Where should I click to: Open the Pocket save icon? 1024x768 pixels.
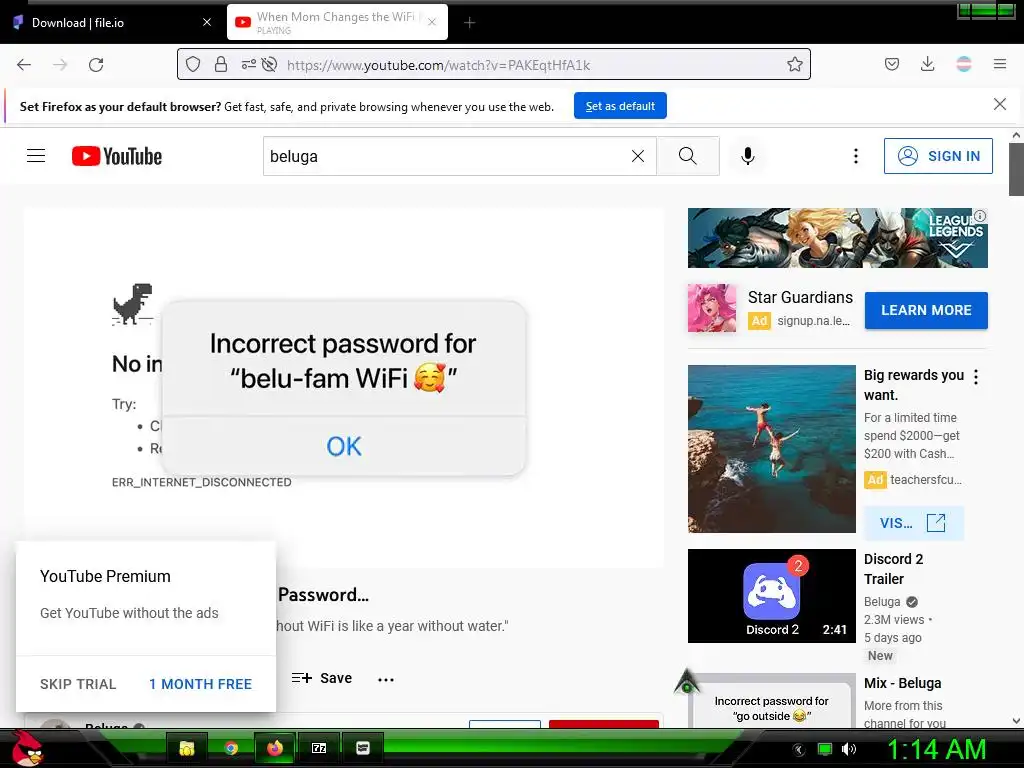click(891, 64)
